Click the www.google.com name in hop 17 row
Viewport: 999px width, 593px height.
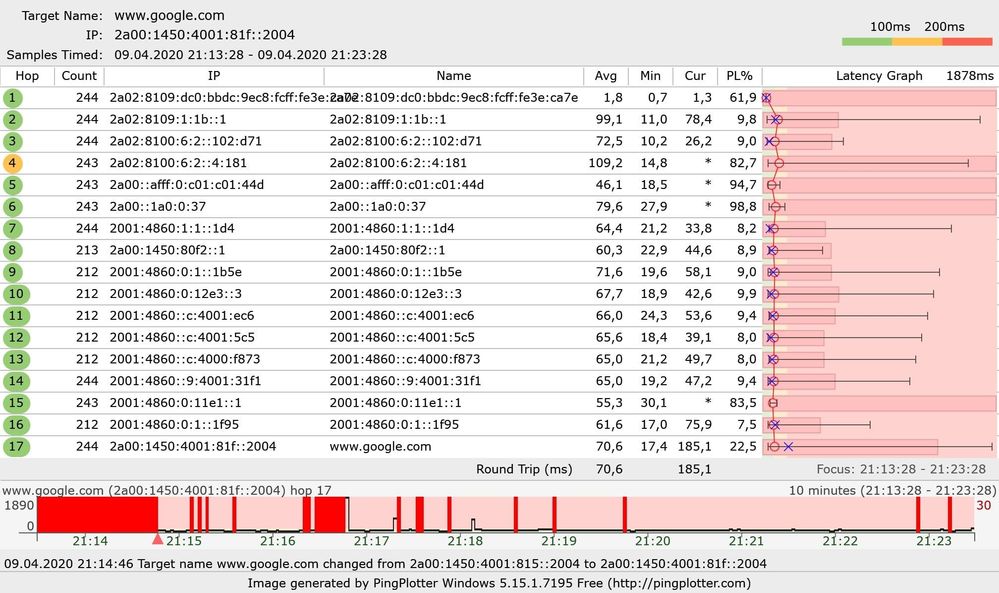coord(380,447)
